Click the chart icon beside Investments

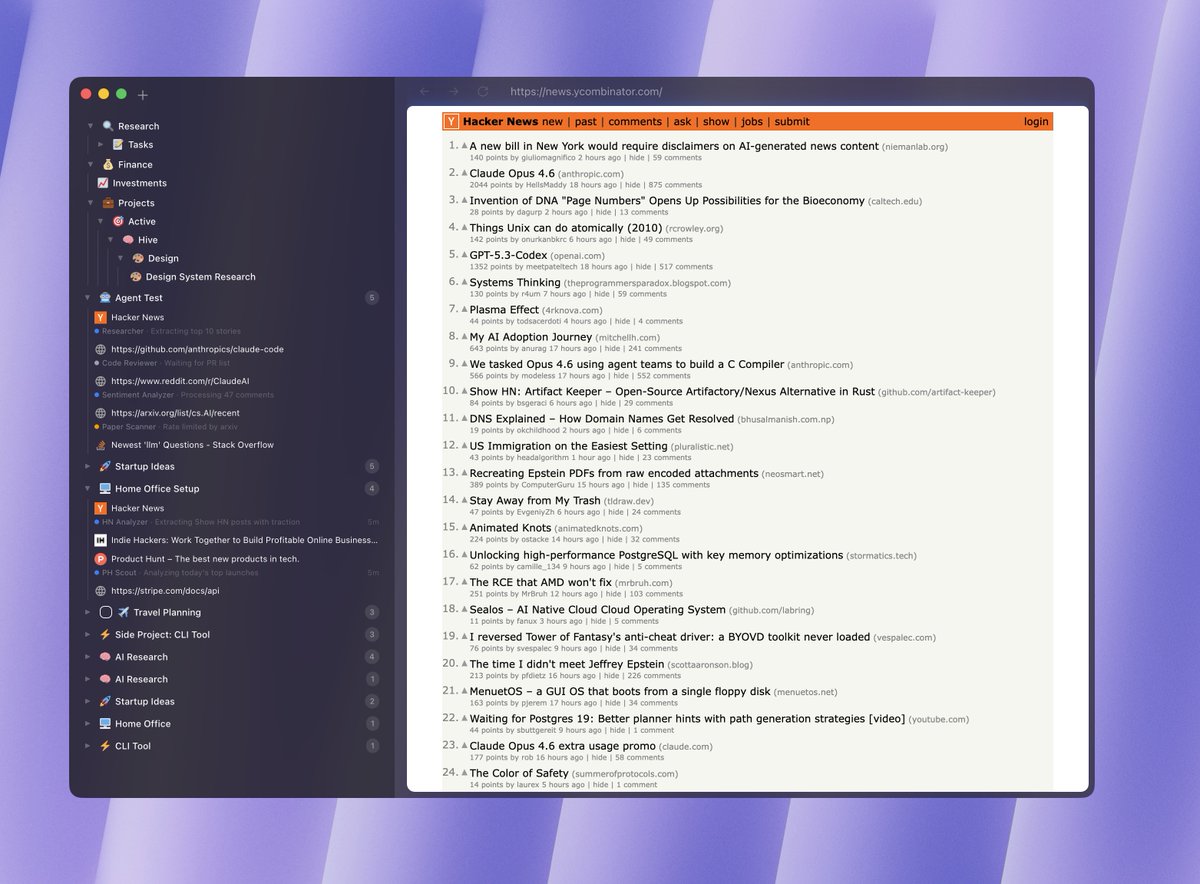pos(102,183)
